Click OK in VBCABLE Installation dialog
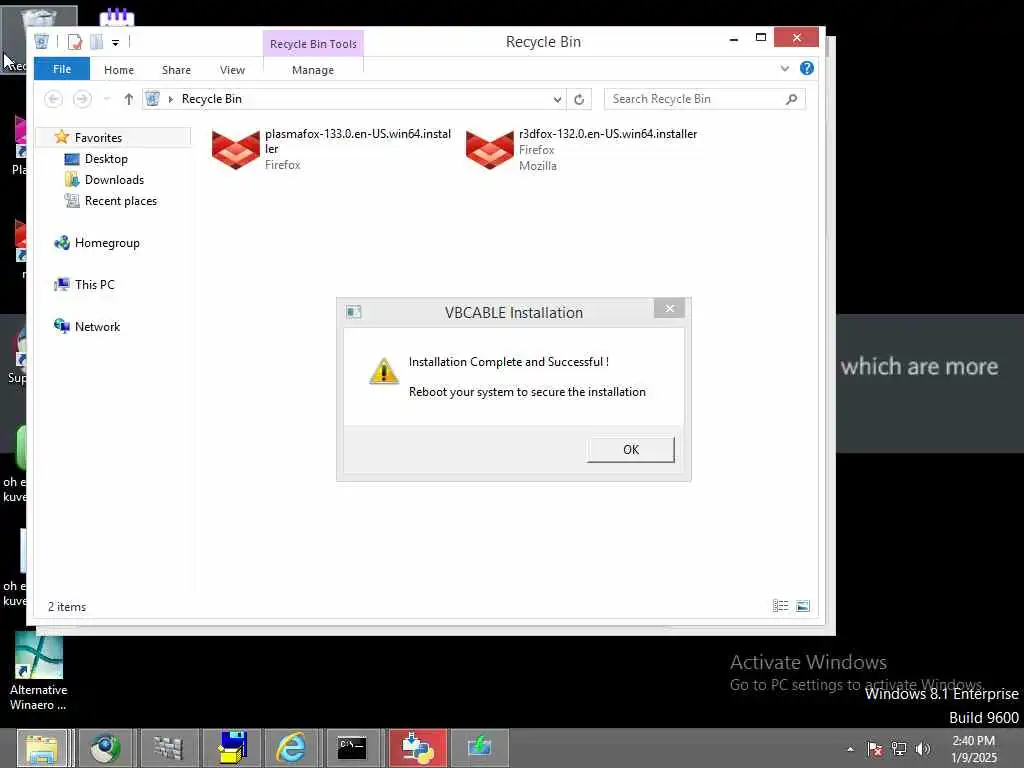The image size is (1024, 768). tap(630, 449)
